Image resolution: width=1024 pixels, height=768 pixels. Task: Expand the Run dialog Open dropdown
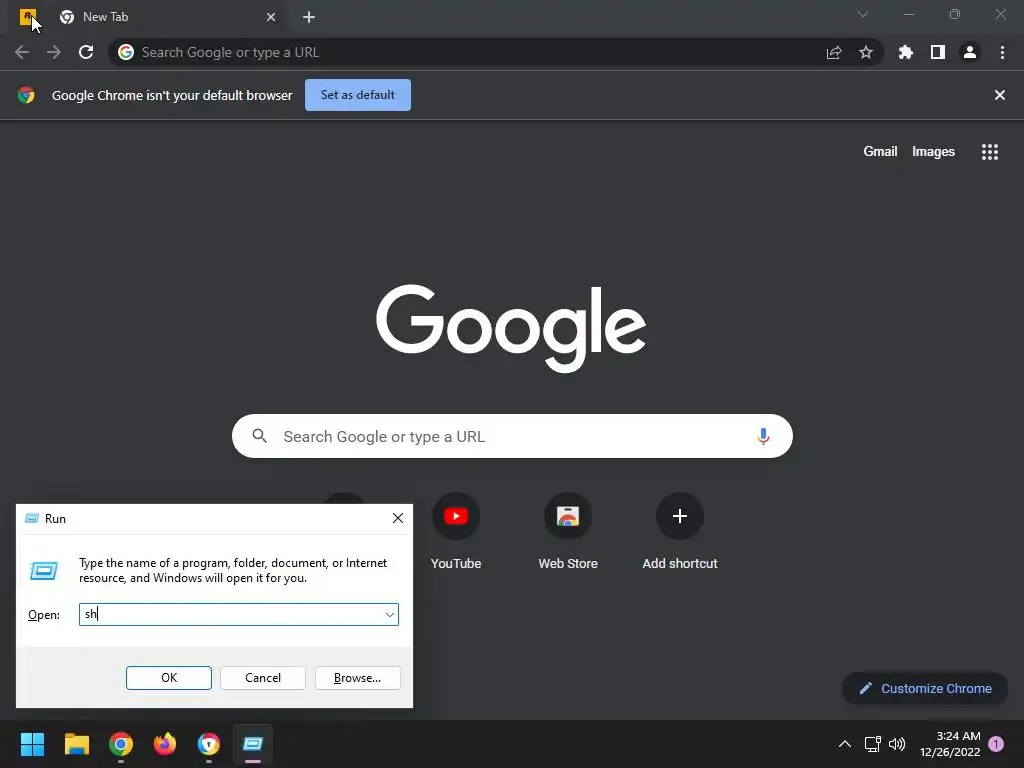point(389,615)
